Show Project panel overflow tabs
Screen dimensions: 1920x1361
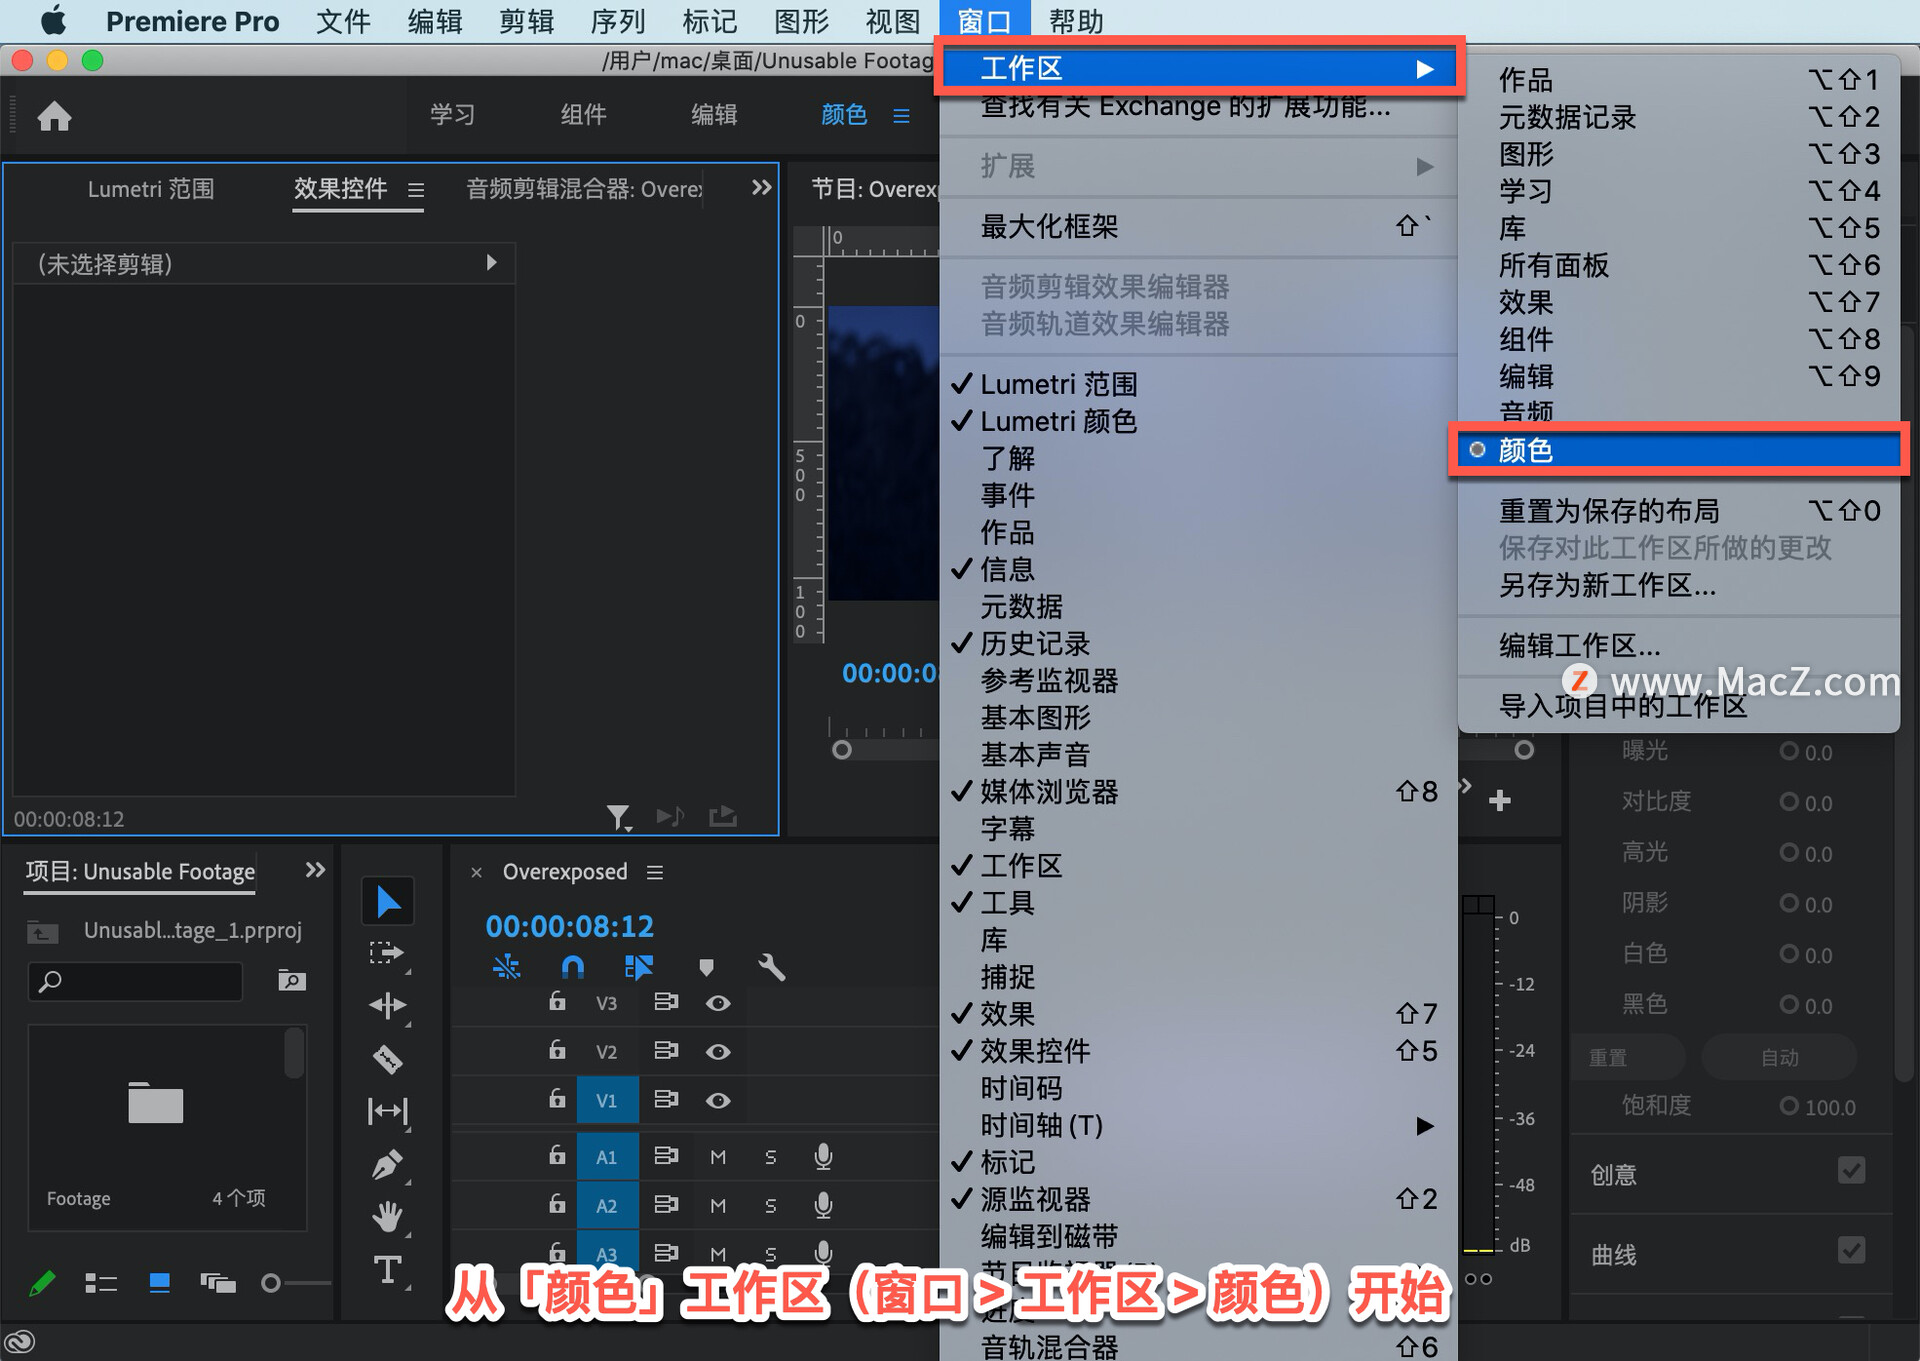coord(315,870)
